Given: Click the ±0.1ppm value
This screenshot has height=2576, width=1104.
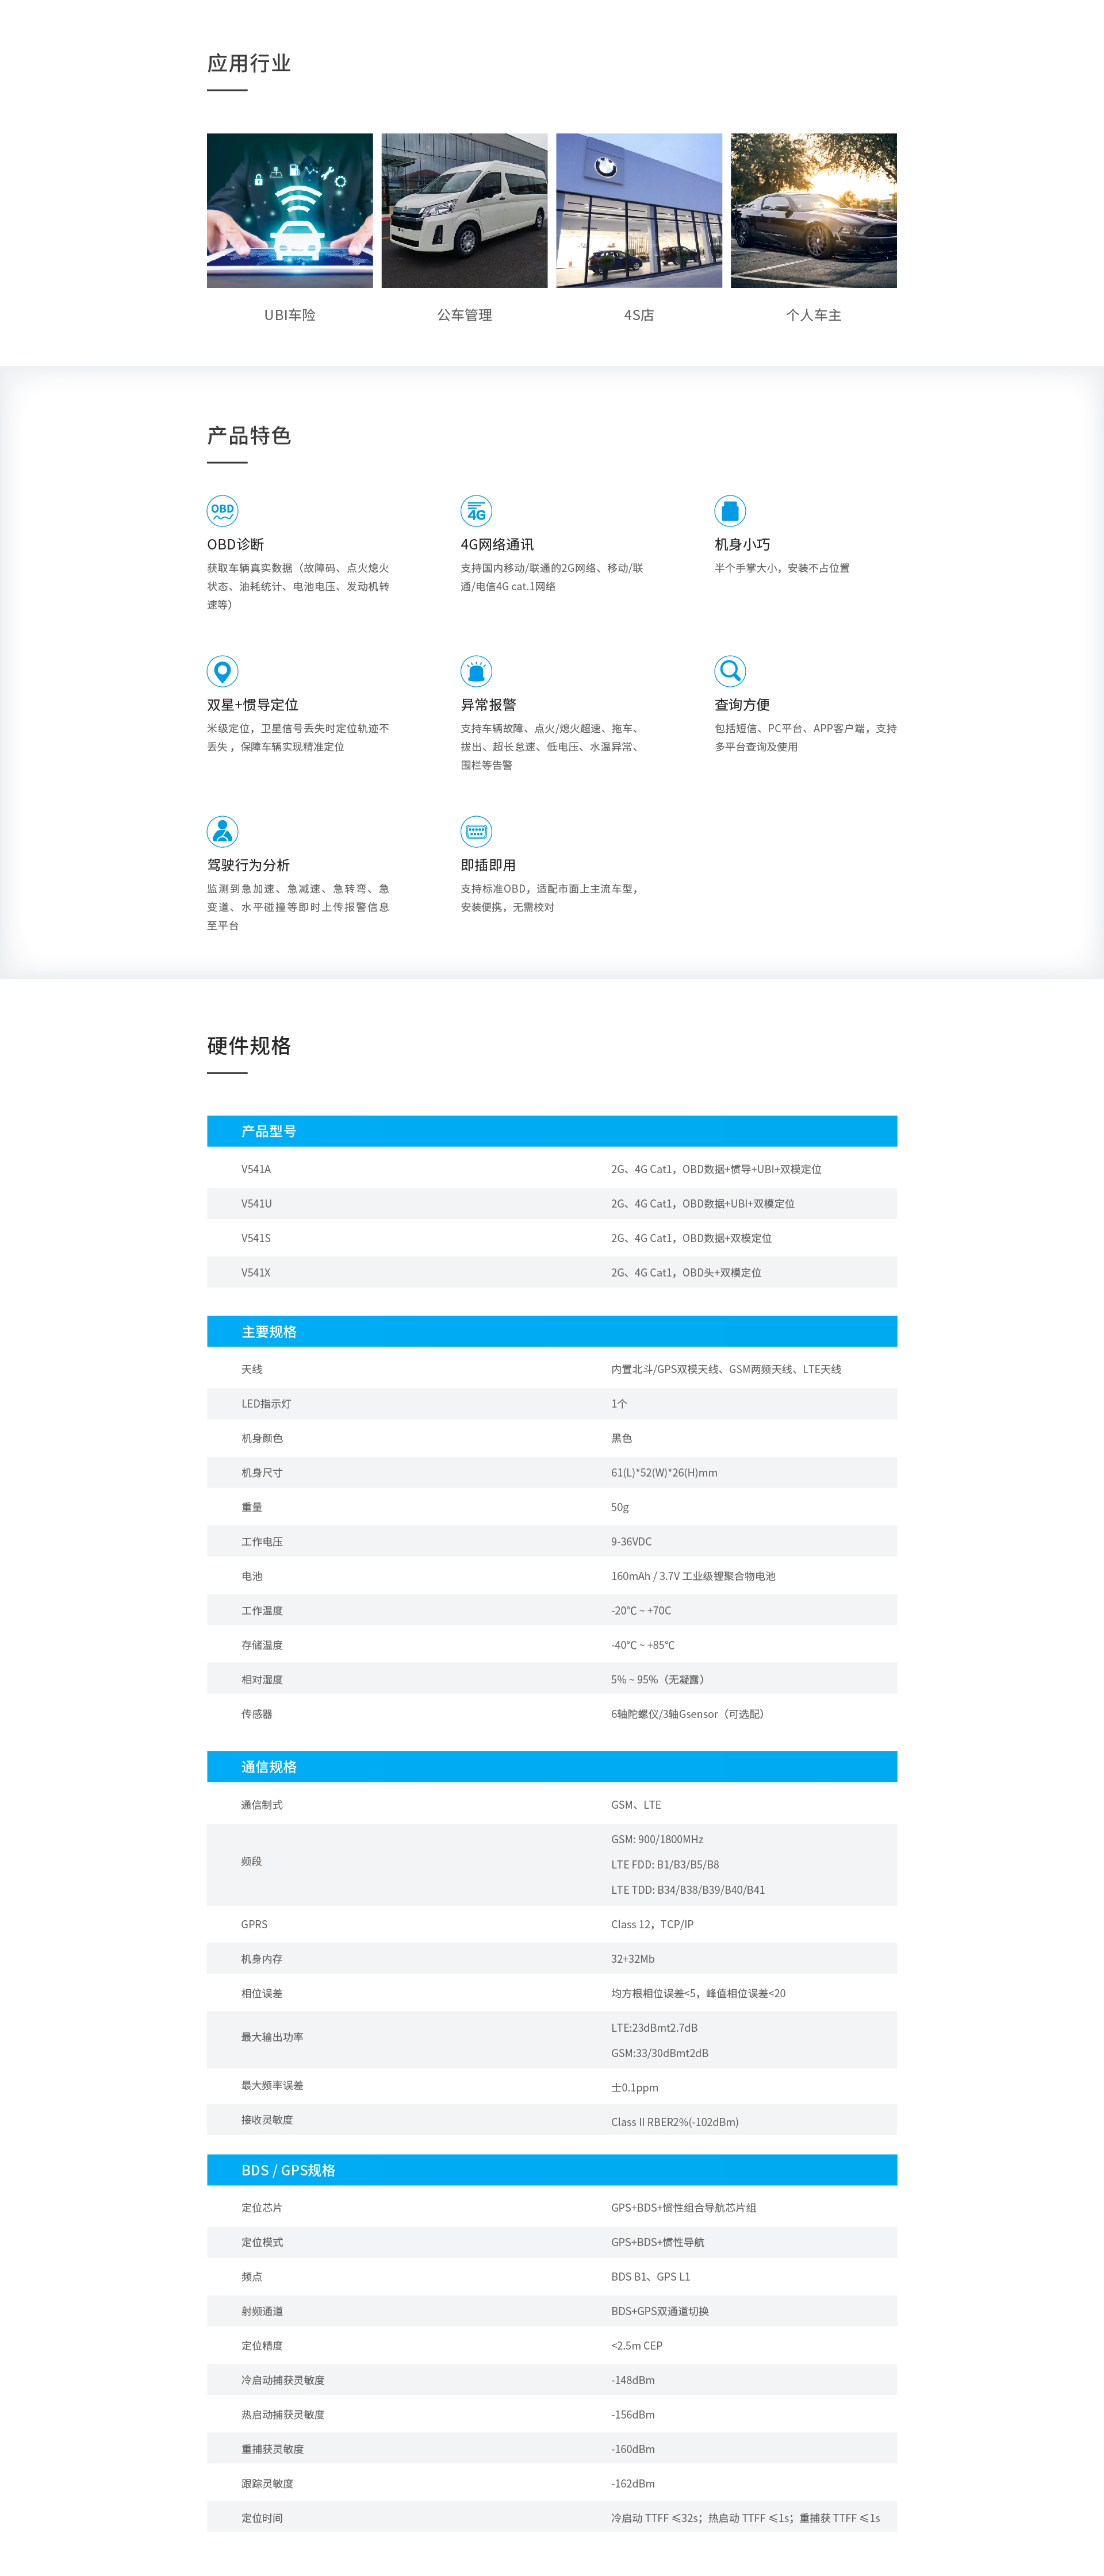Looking at the screenshot, I should click(x=635, y=2088).
